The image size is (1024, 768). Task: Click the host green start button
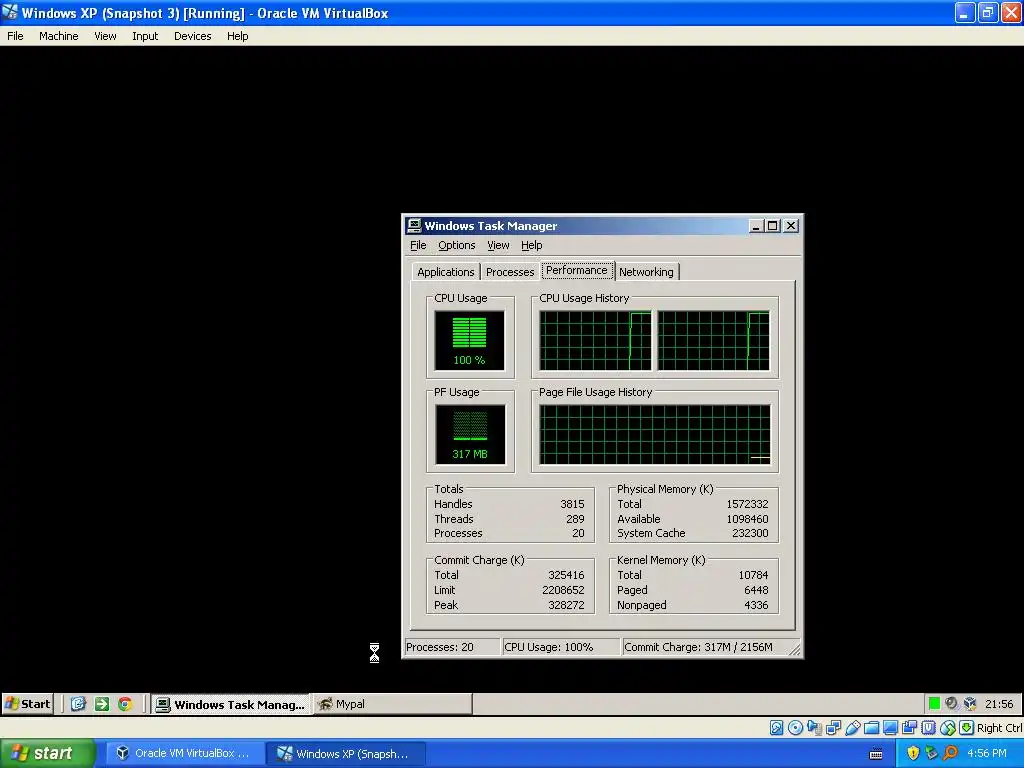[x=46, y=753]
